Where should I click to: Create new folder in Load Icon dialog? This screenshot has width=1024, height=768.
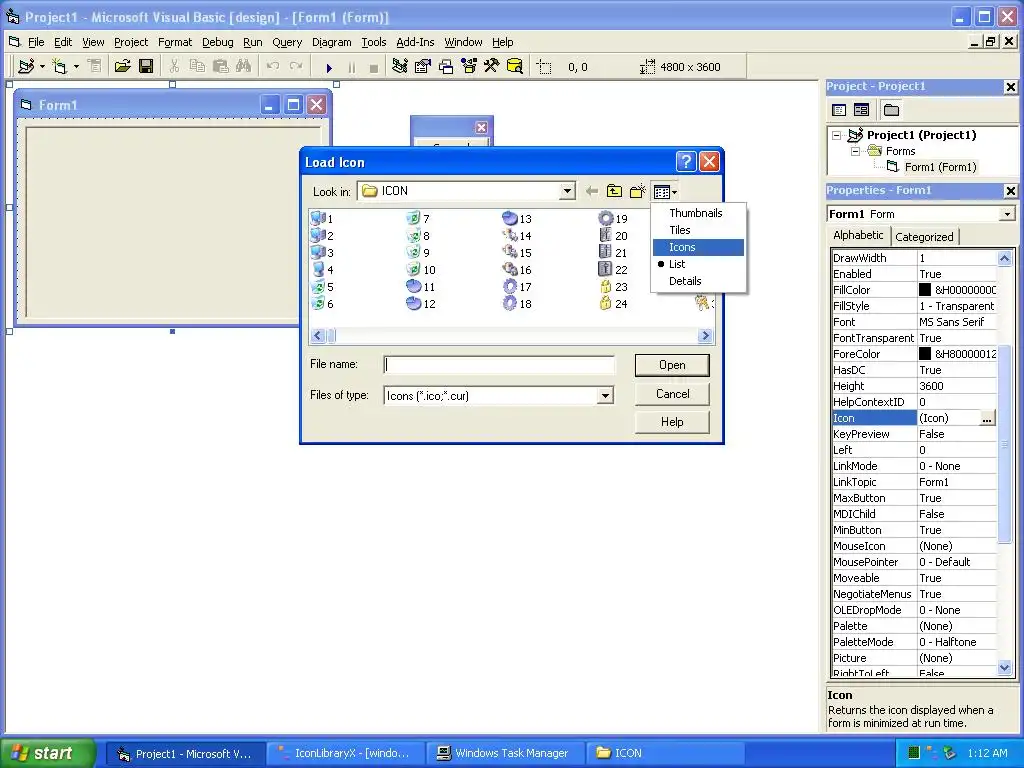[x=637, y=191]
